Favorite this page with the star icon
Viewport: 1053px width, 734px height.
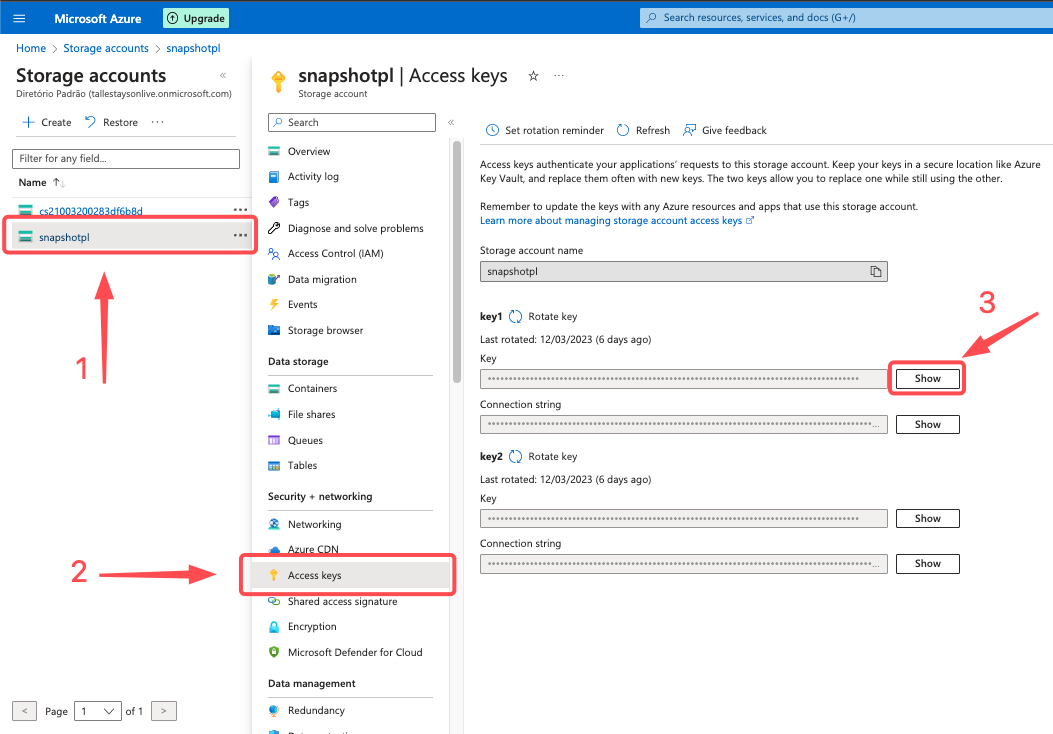533,76
